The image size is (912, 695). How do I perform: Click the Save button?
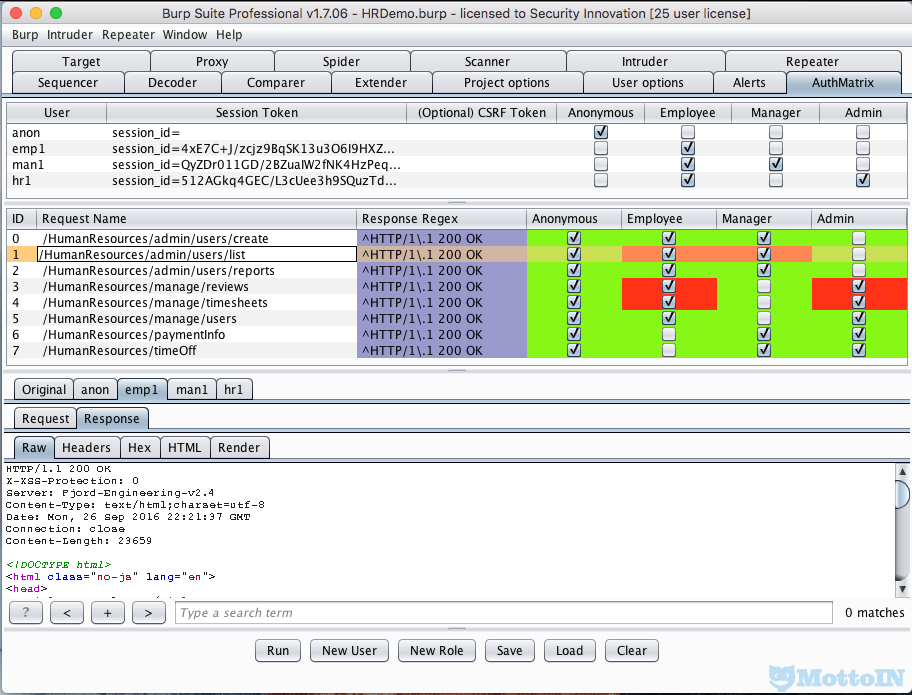(510, 651)
